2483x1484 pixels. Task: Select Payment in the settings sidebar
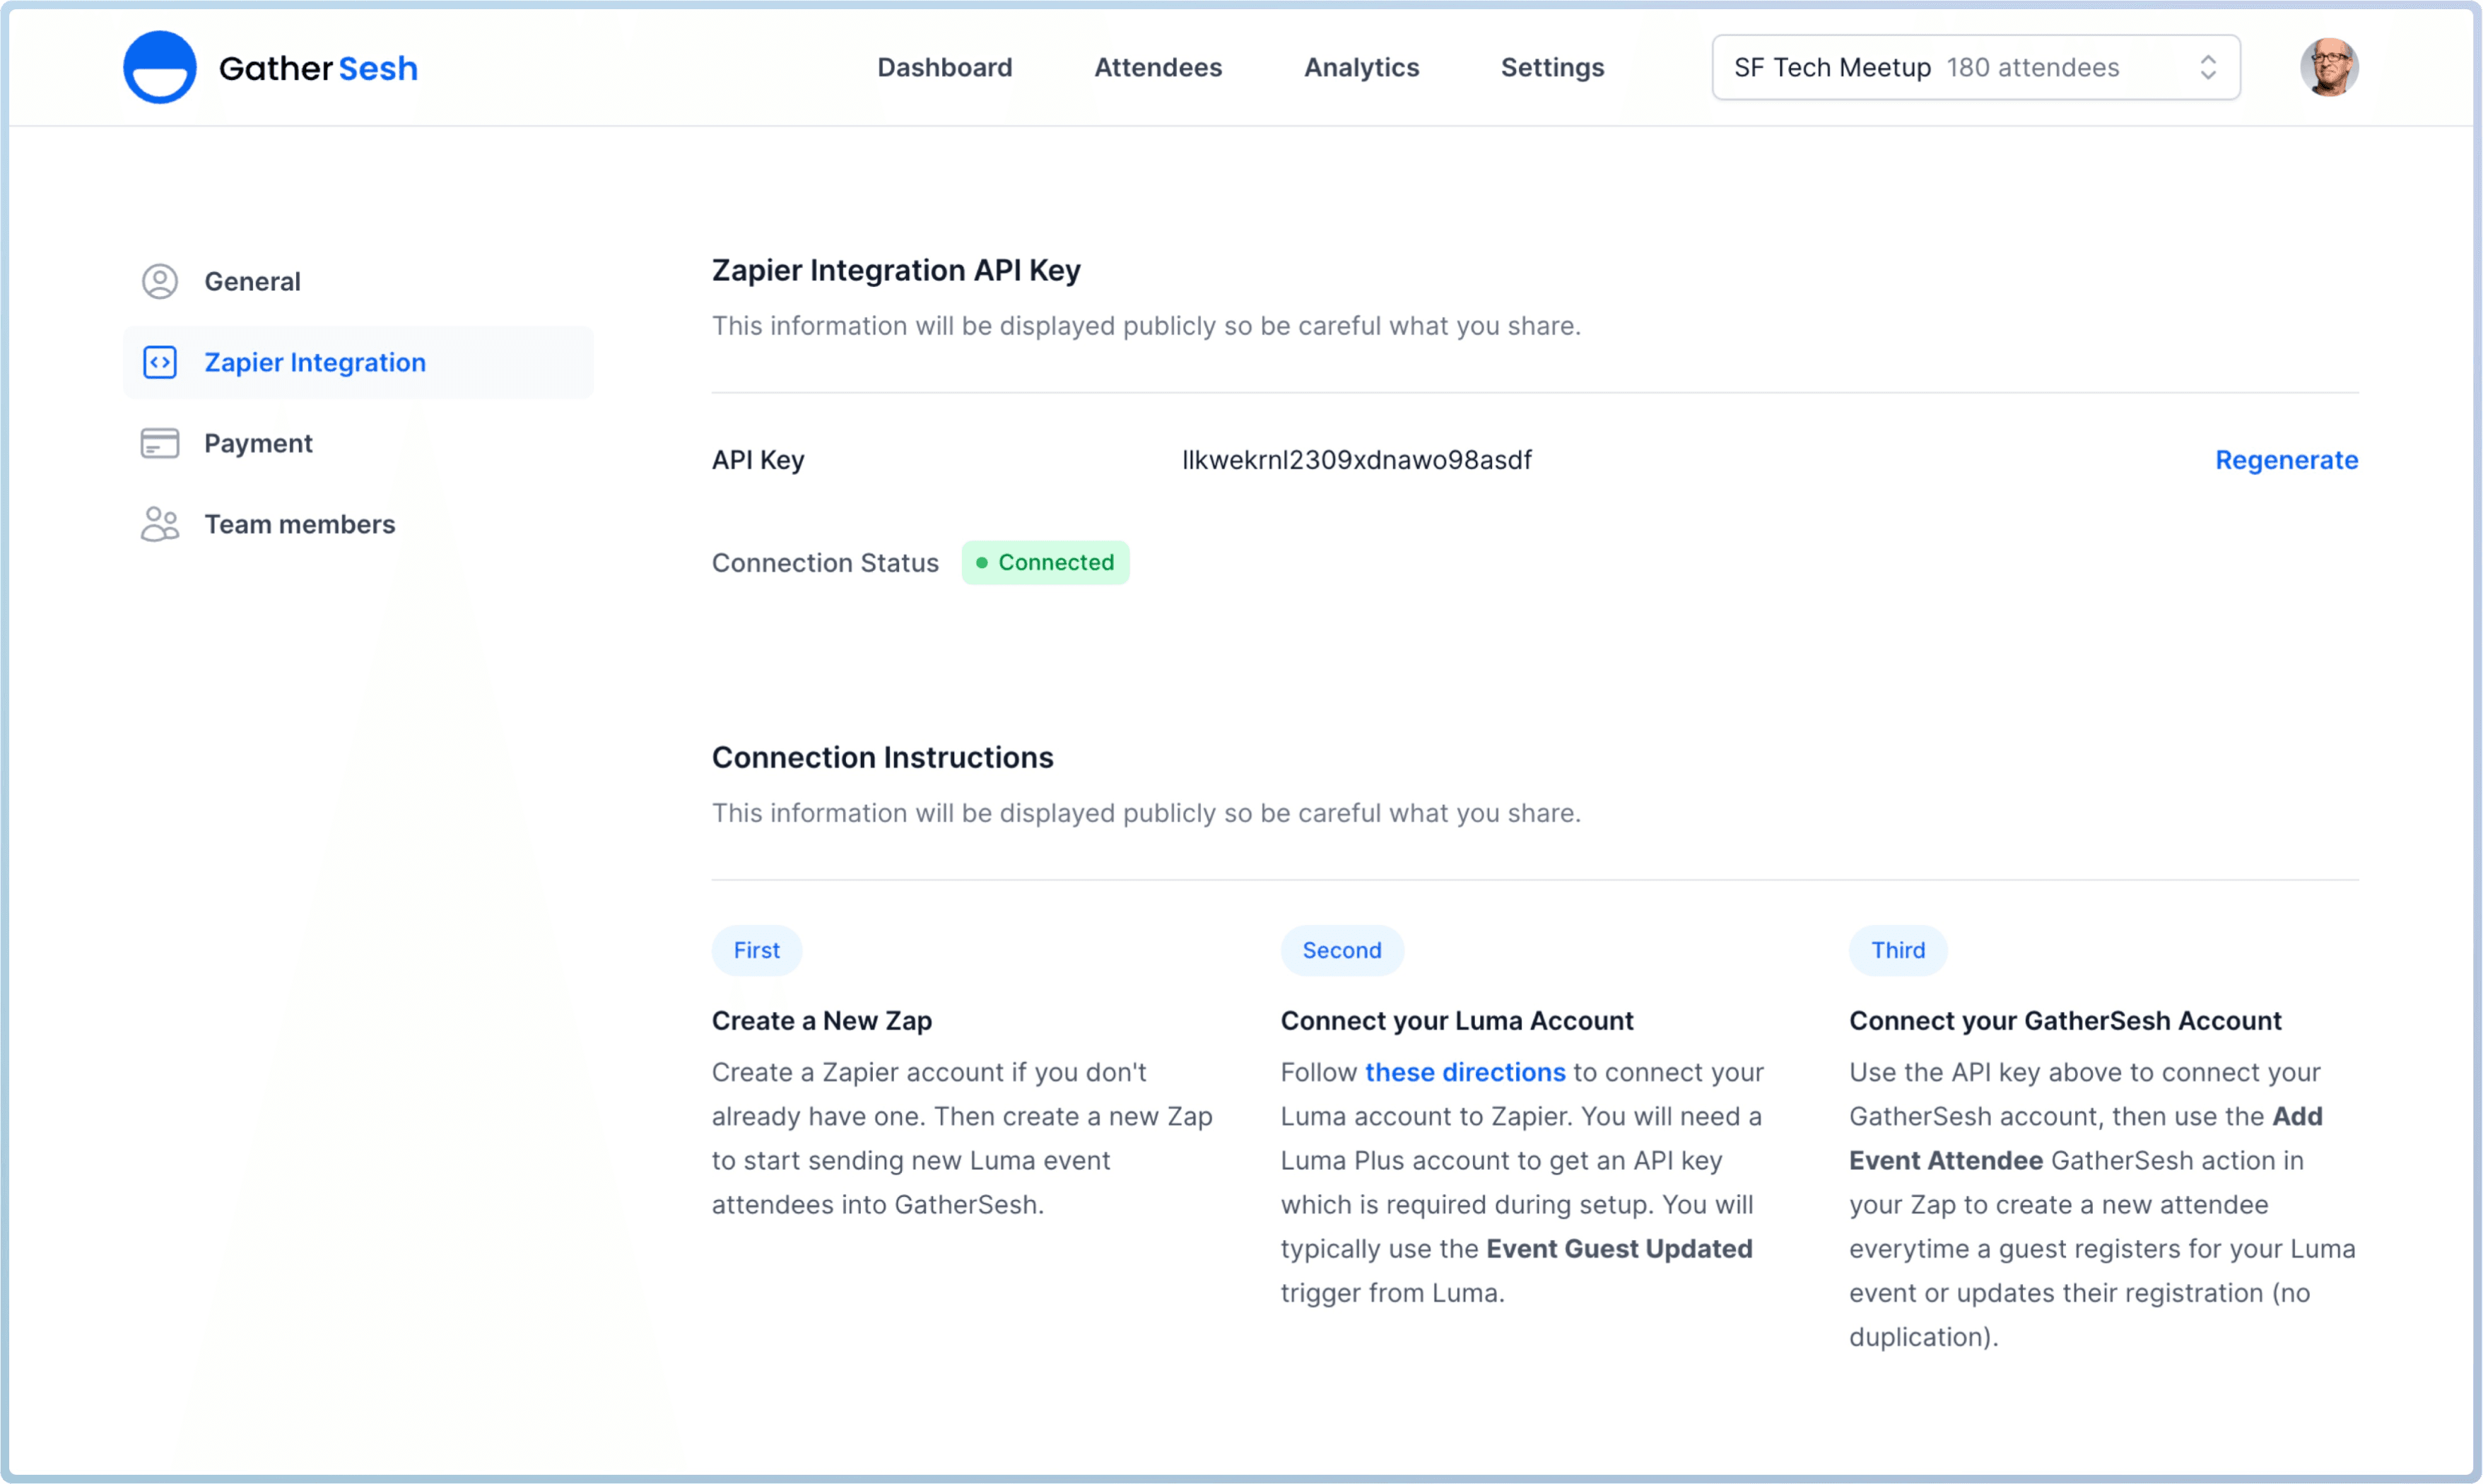coord(358,443)
